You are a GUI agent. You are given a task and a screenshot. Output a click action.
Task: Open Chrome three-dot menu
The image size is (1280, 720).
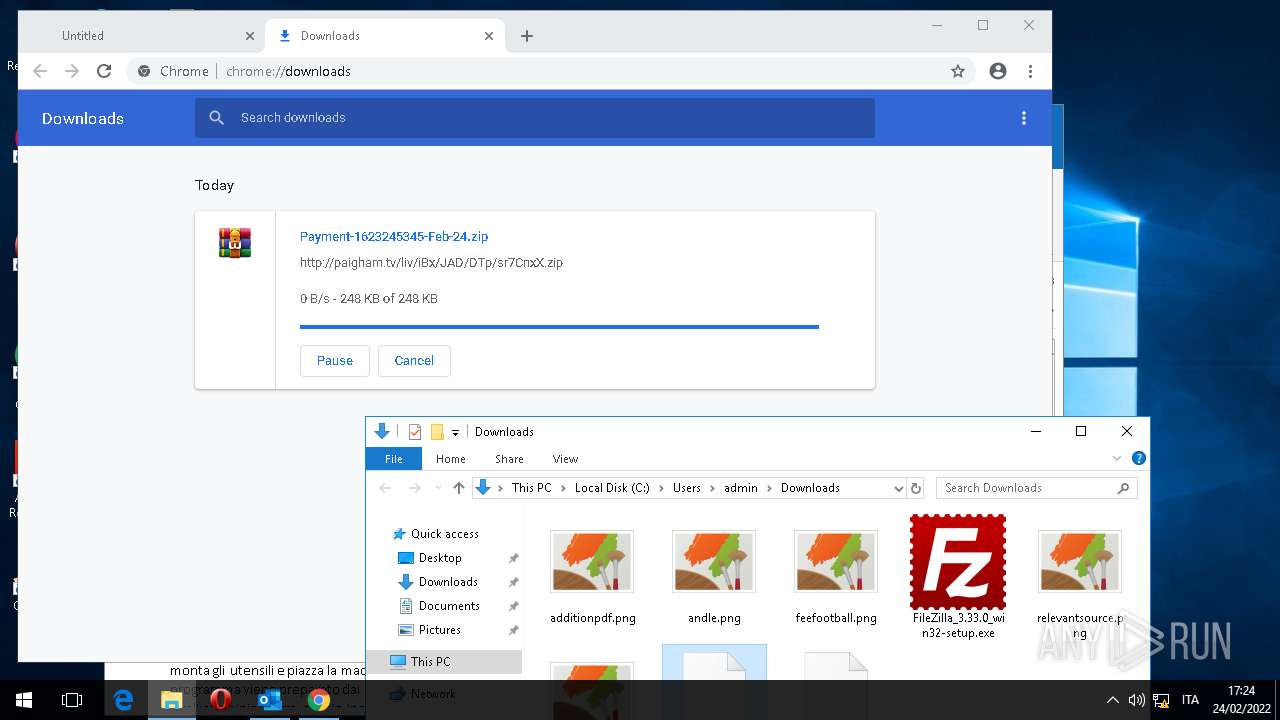pyautogui.click(x=1030, y=71)
